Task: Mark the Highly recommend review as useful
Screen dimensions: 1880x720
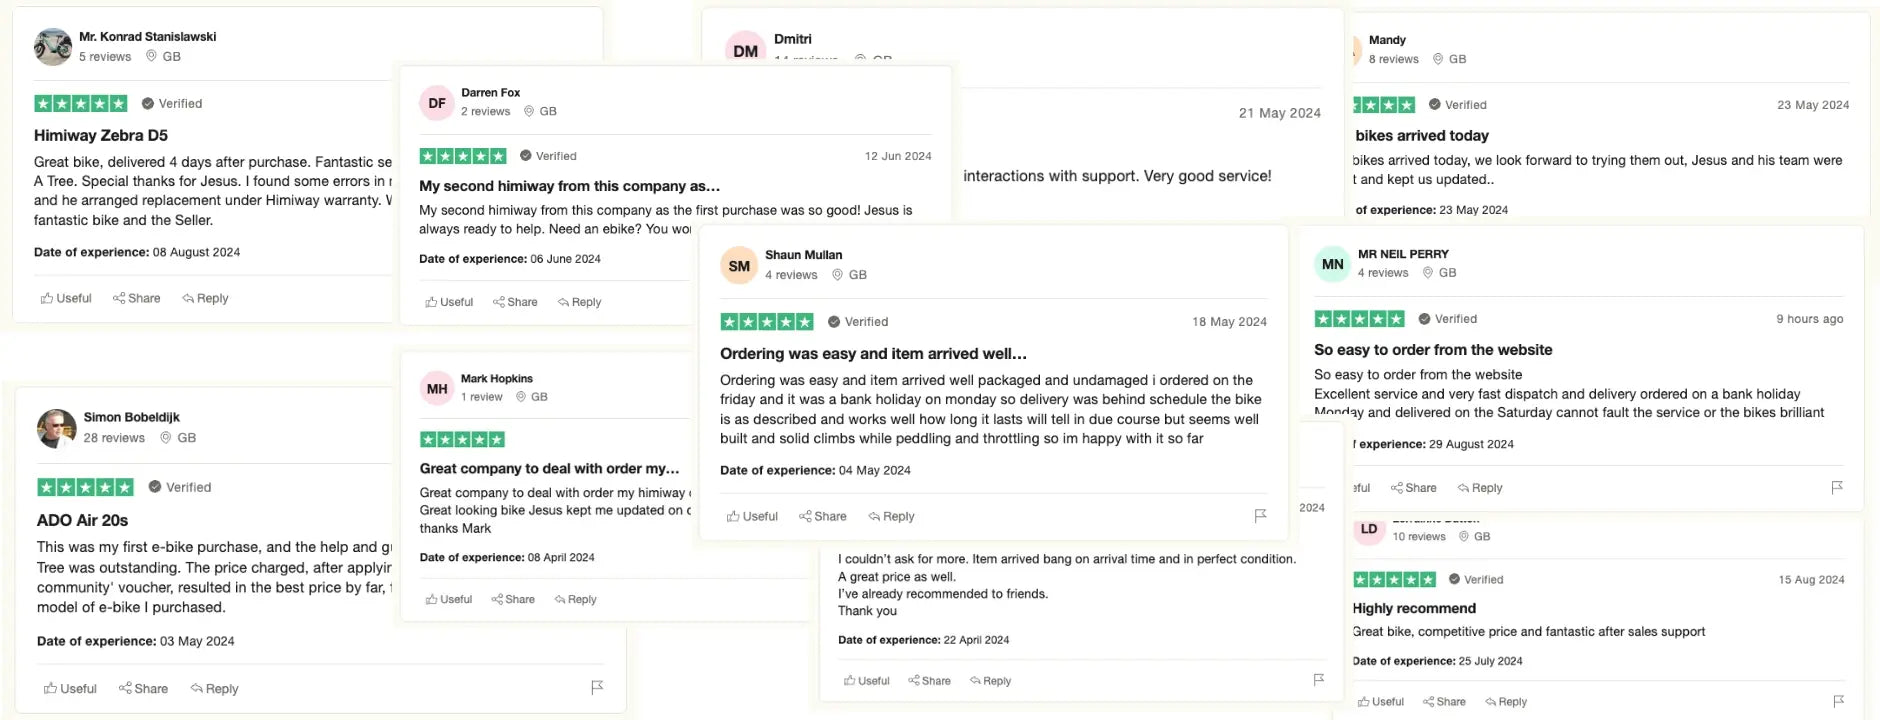Action: coord(1380,702)
